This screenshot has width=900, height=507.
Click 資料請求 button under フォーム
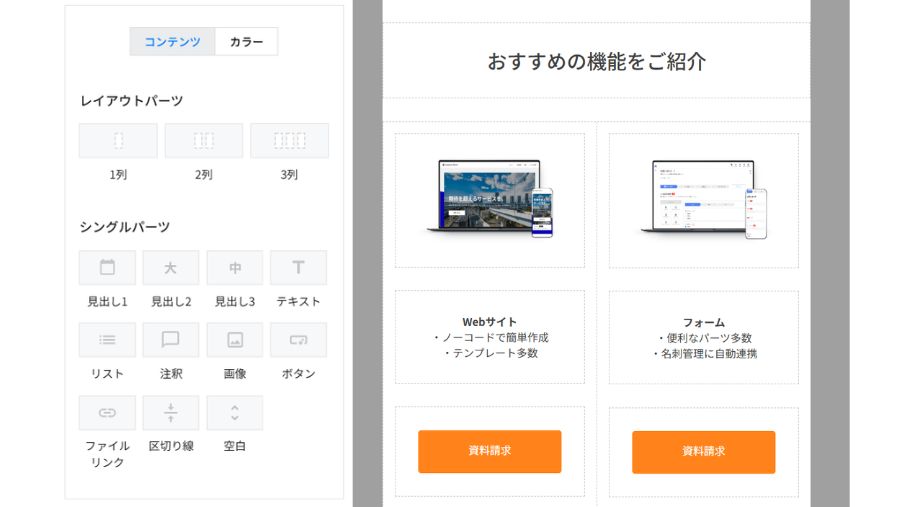click(x=703, y=451)
